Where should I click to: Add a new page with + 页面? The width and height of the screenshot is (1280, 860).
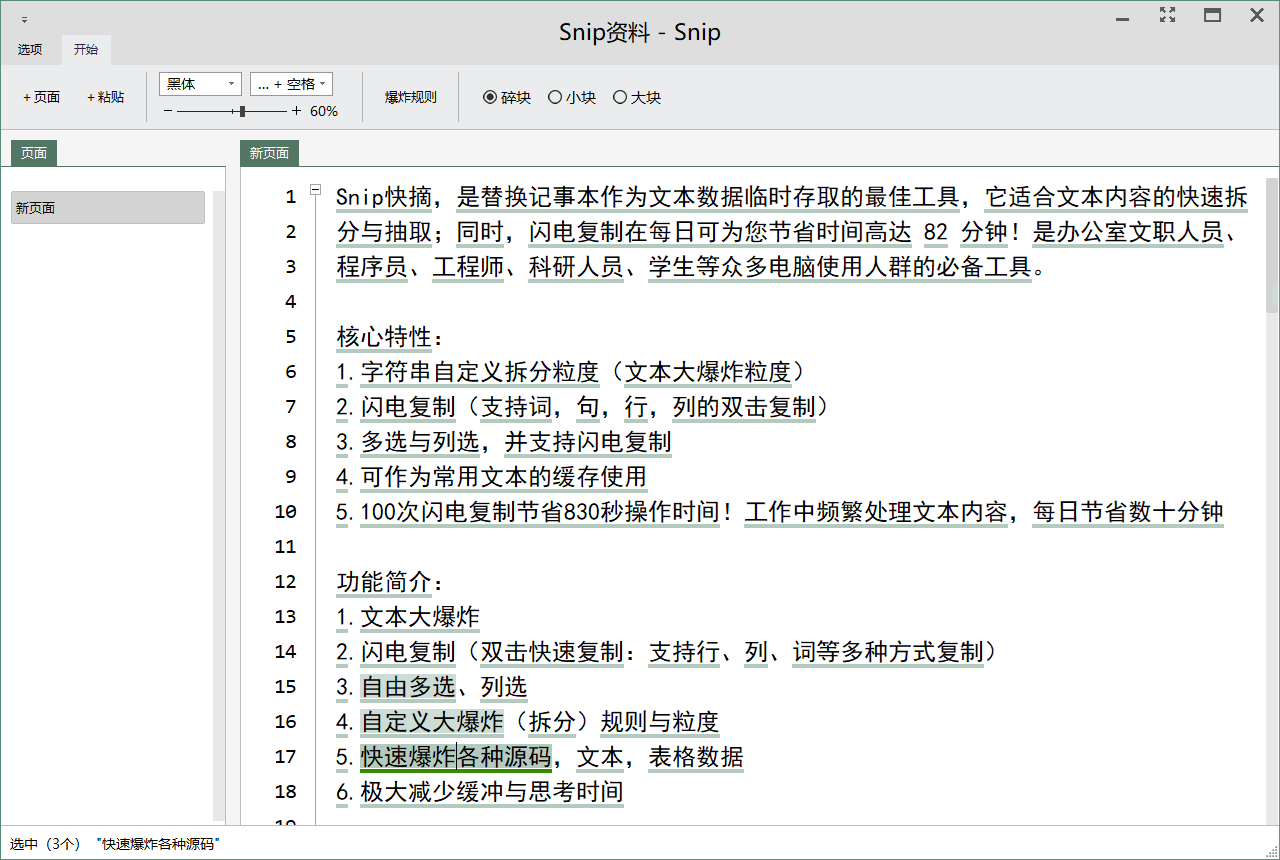pos(42,97)
